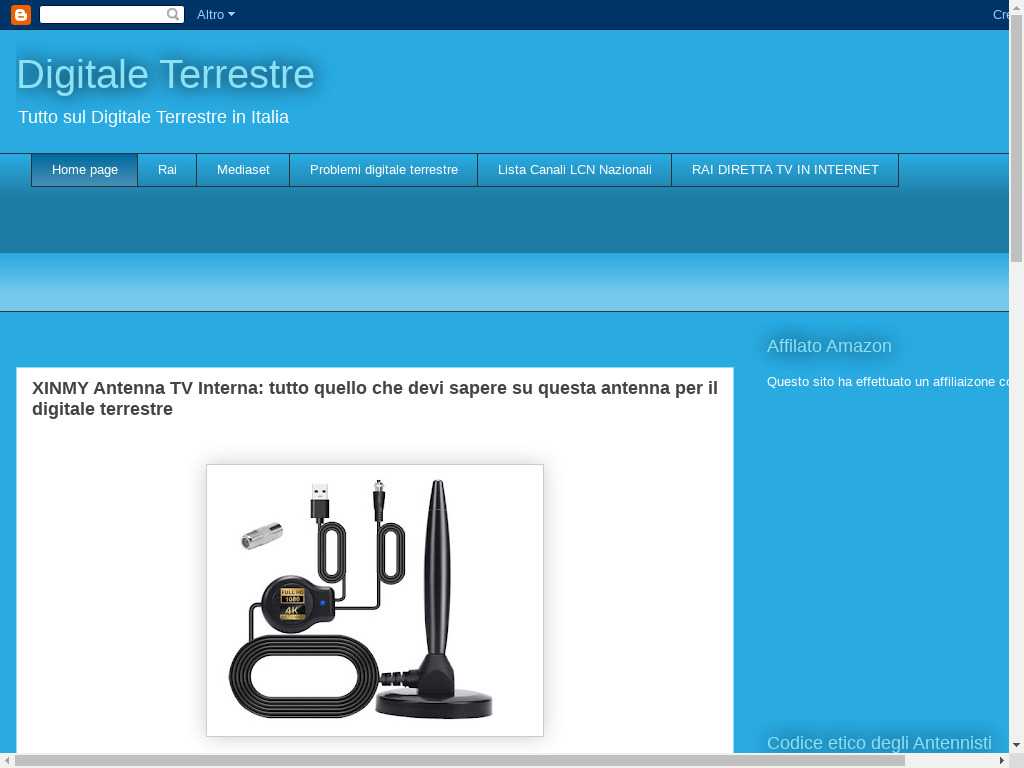This screenshot has height=768, width=1024.
Task: Open Lista Canali LCN Nazionali tab
Action: [x=575, y=170]
